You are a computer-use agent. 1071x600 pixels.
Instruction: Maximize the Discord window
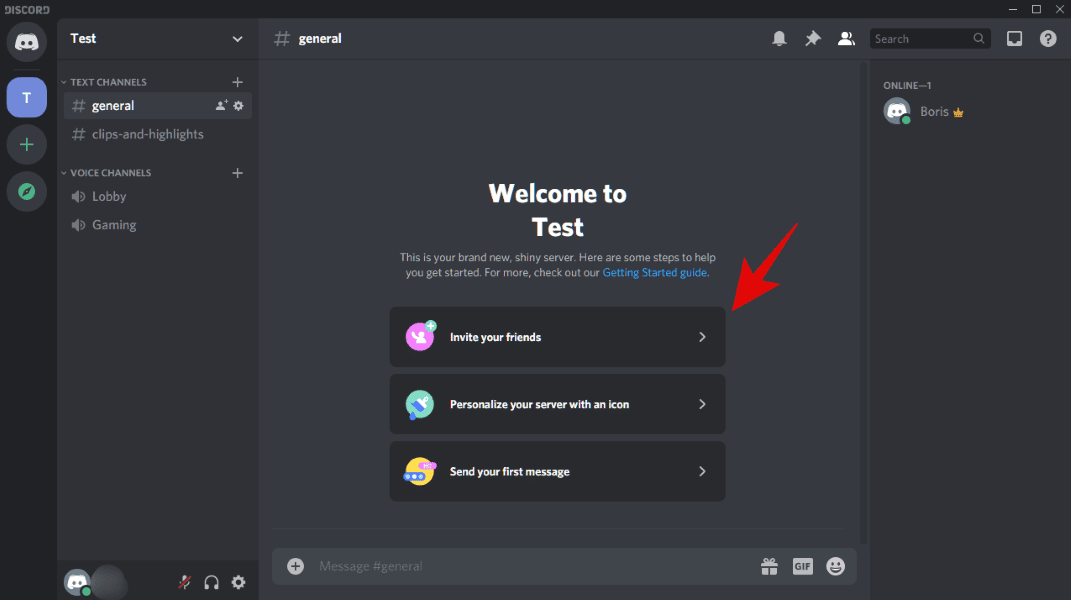[x=1036, y=9]
